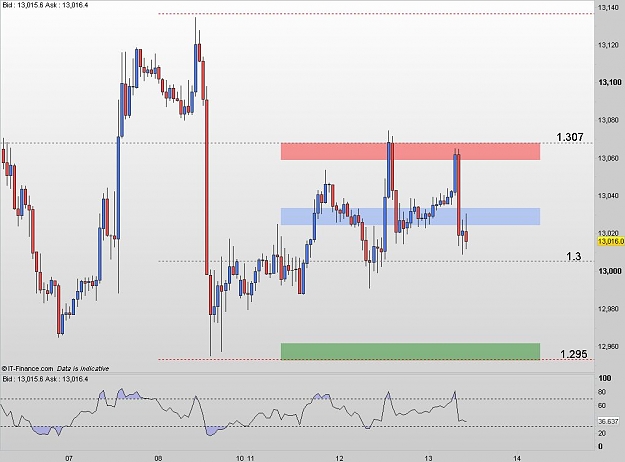The height and width of the screenshot is (462, 625).
Task: Click the RSI scale label 80
Action: tap(602, 392)
